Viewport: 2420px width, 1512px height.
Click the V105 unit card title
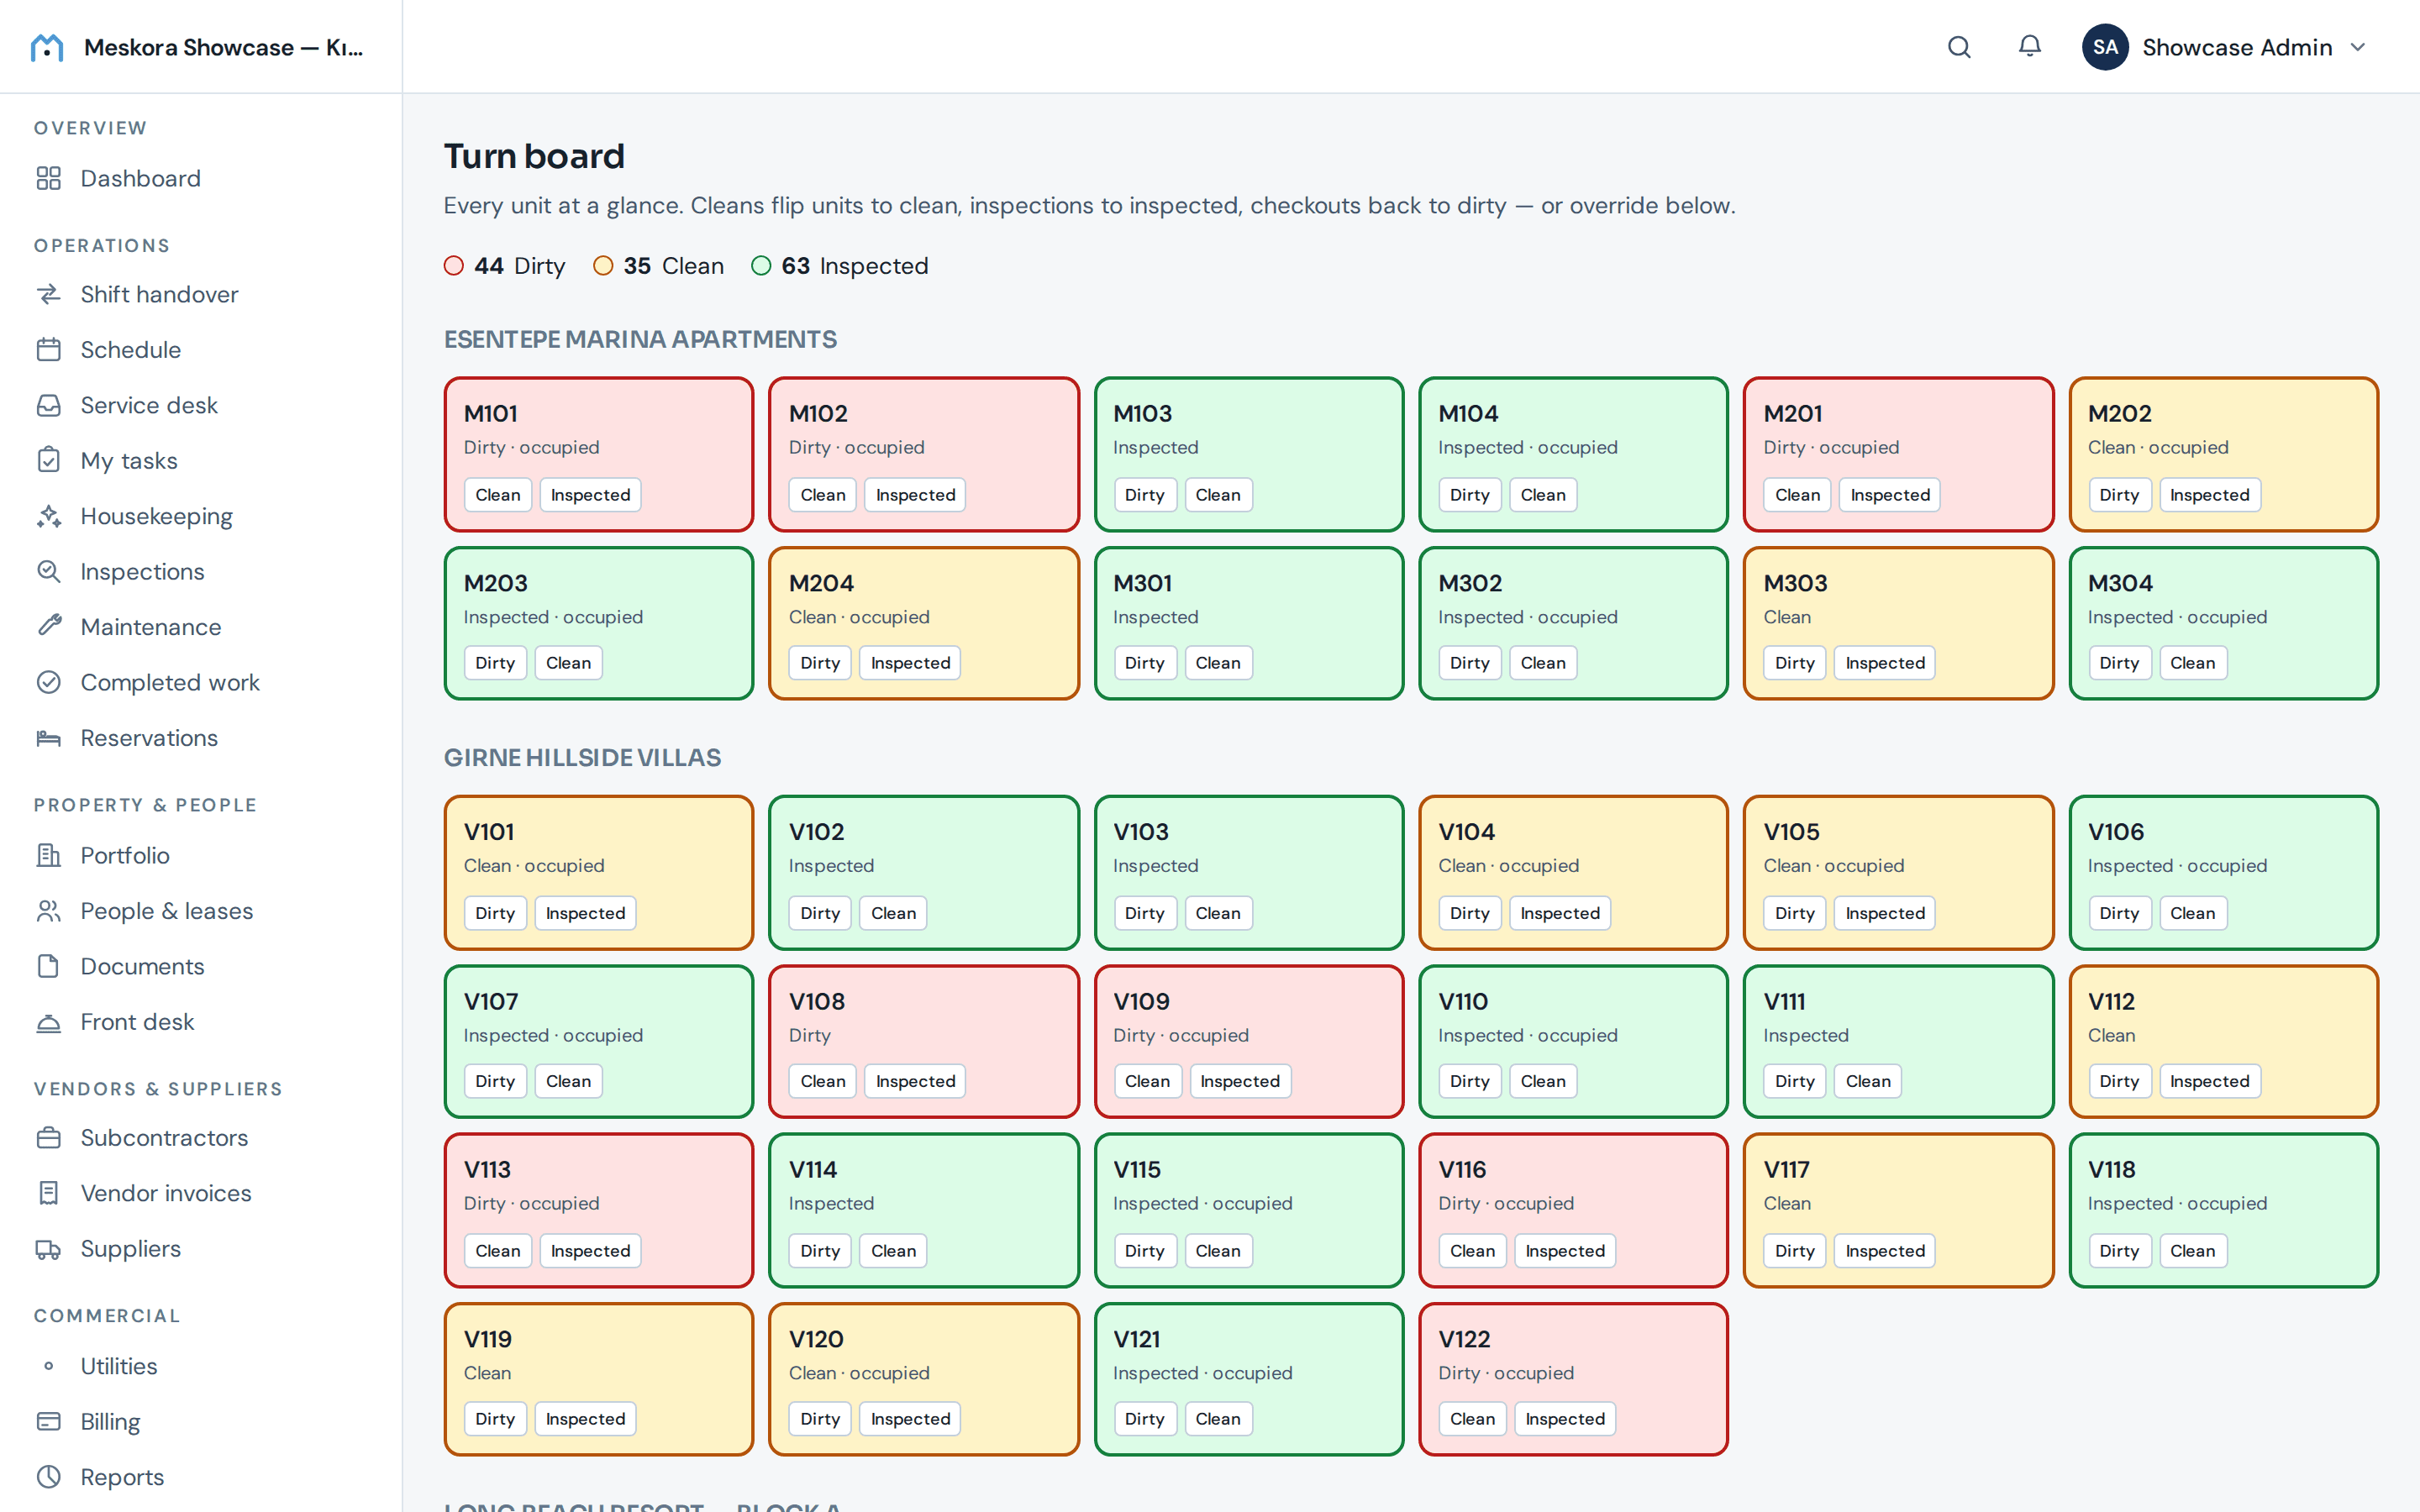click(x=1791, y=832)
